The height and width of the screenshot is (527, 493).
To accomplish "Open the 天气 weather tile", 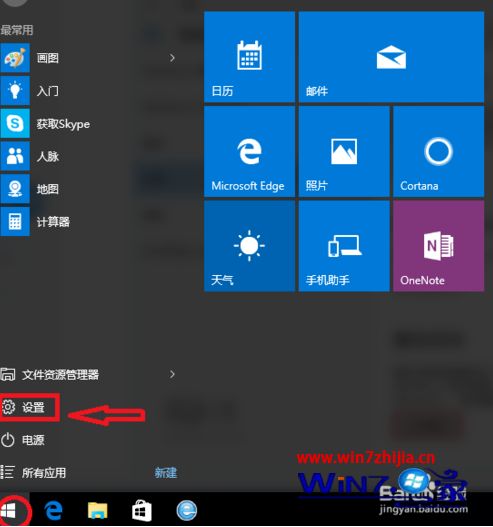I will coord(249,246).
